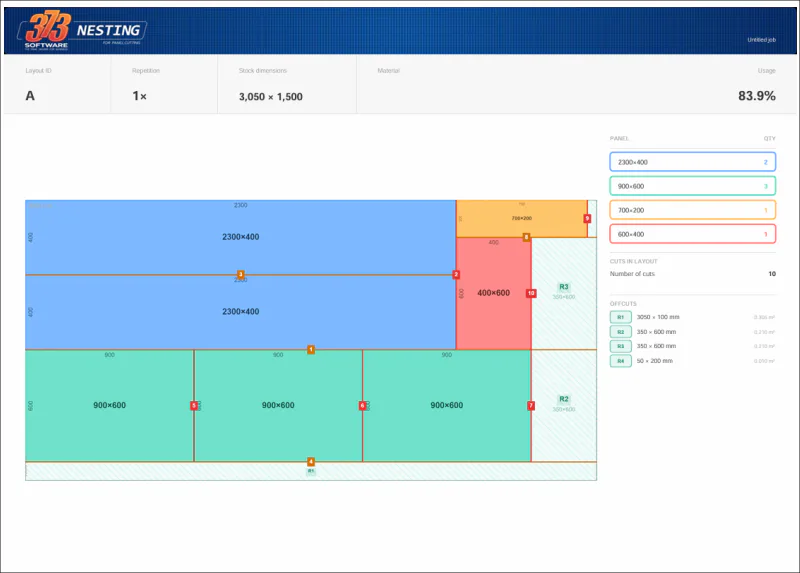Click the Usage value 83.9%
This screenshot has width=800, height=573.
(x=757, y=96)
